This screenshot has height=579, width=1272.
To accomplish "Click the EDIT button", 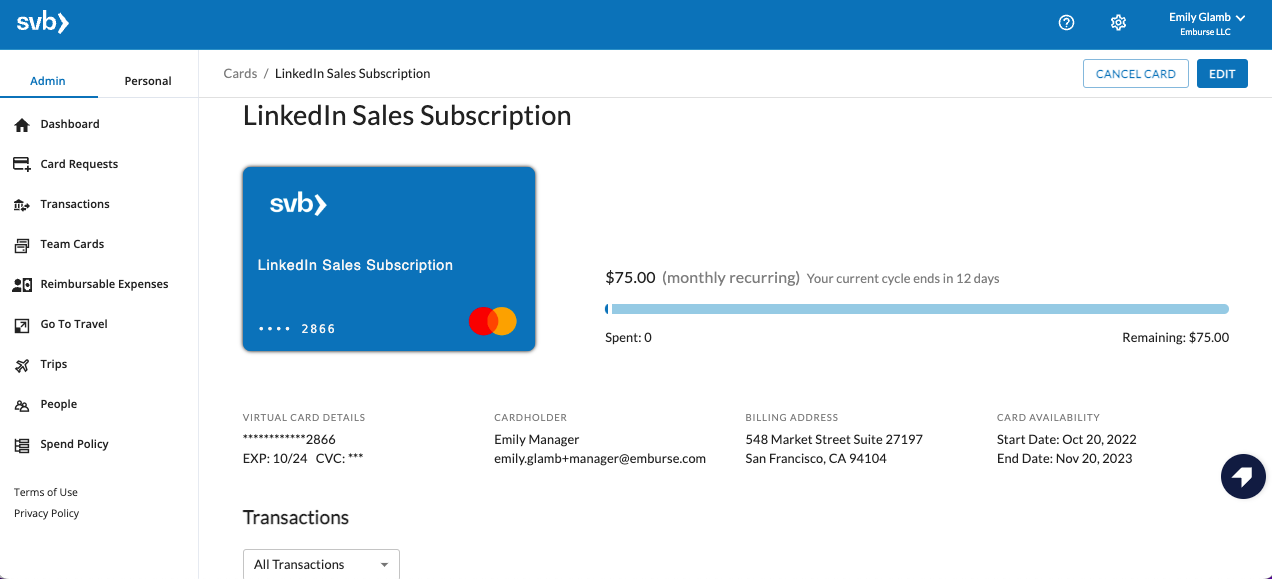I will pos(1222,74).
